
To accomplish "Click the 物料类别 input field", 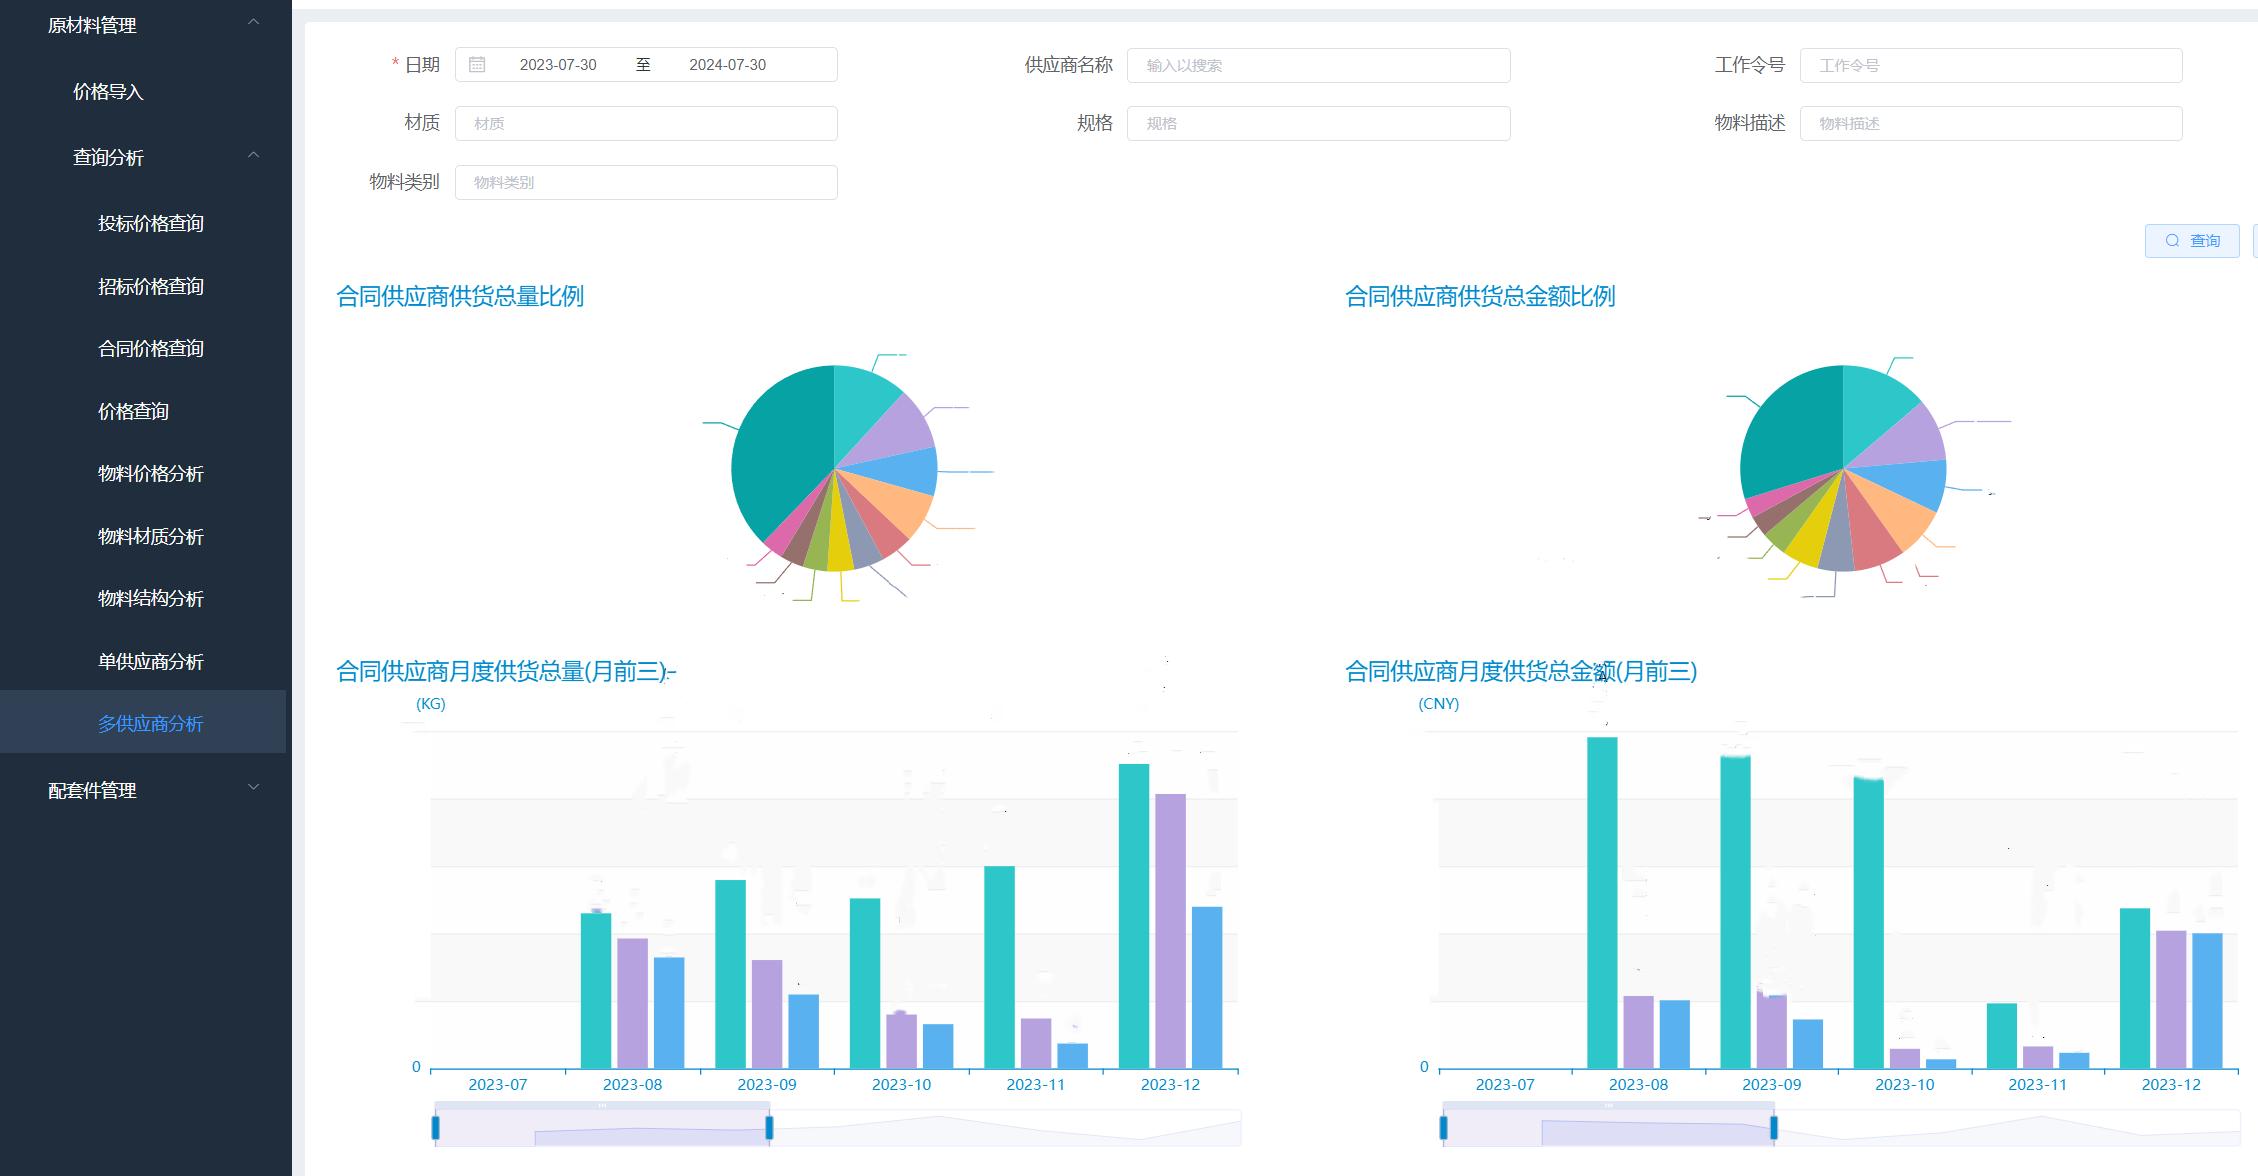I will [x=646, y=183].
